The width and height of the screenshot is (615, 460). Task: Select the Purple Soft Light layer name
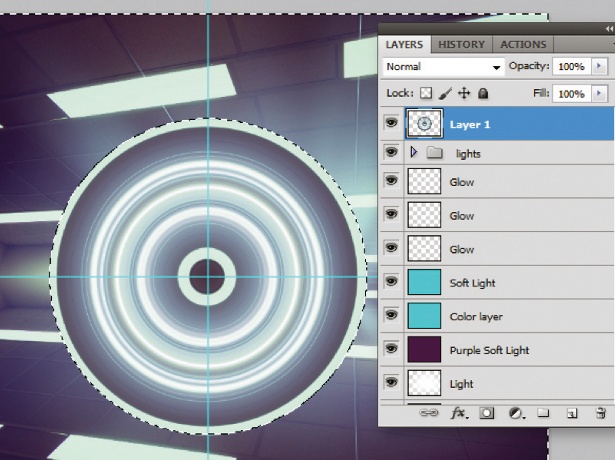click(x=489, y=350)
